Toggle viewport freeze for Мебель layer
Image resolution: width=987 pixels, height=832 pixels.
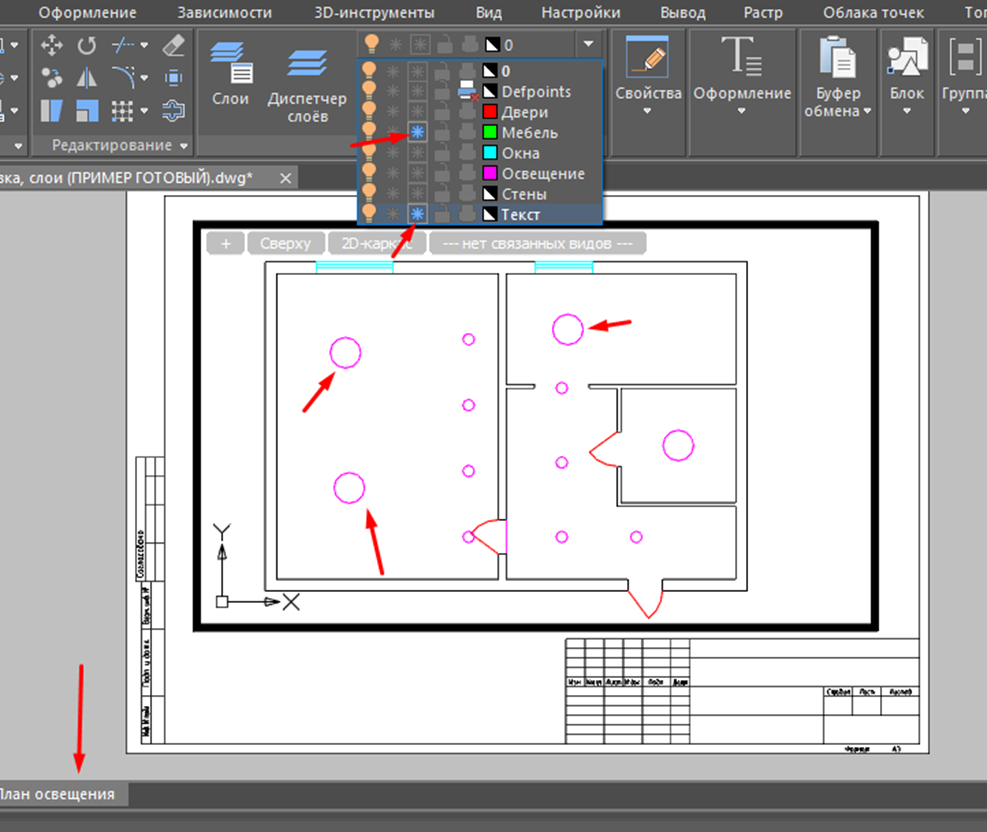[418, 133]
